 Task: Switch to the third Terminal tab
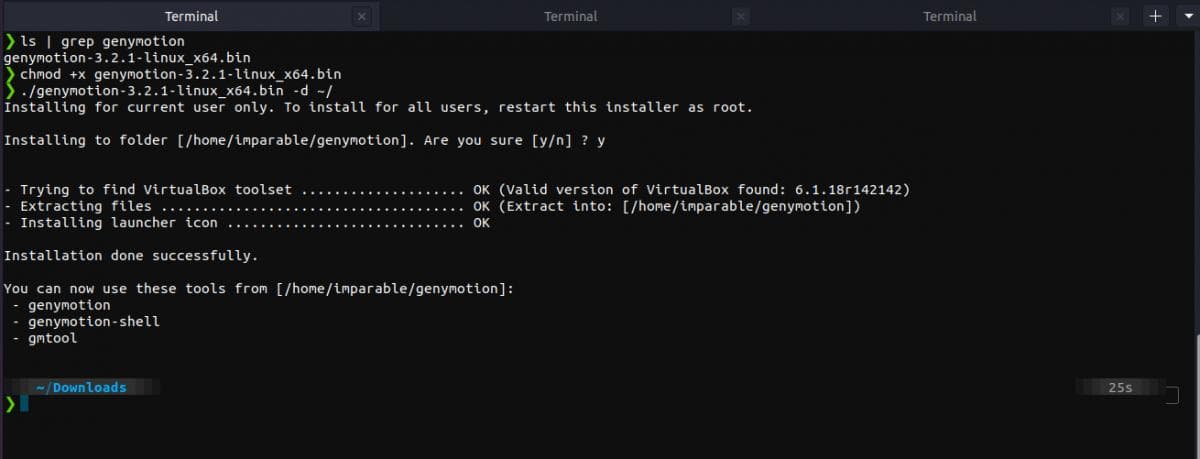point(949,16)
